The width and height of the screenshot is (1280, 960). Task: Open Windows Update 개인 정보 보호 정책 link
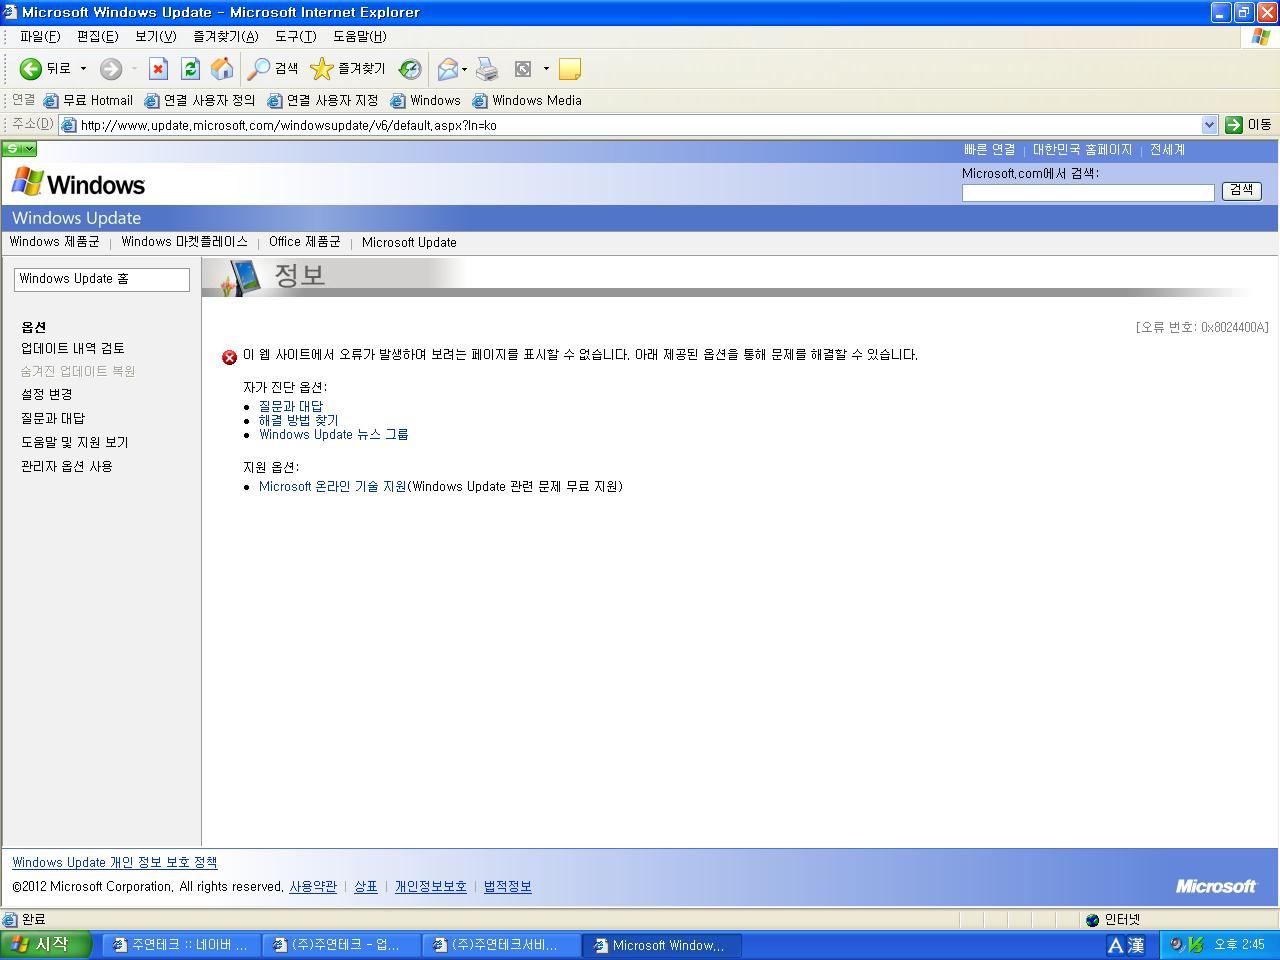(114, 862)
